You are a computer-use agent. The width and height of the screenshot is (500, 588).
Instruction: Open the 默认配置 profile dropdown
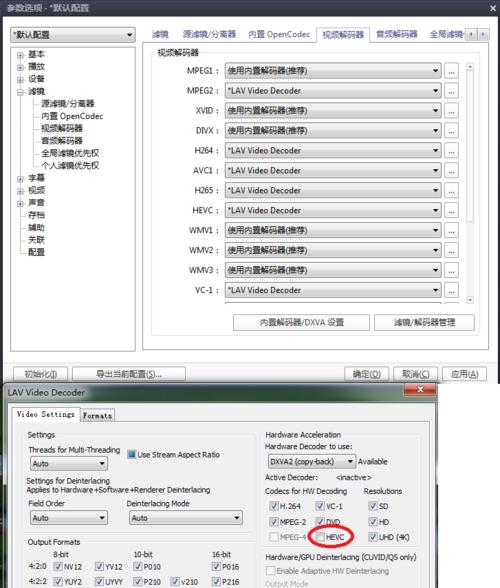click(73, 35)
